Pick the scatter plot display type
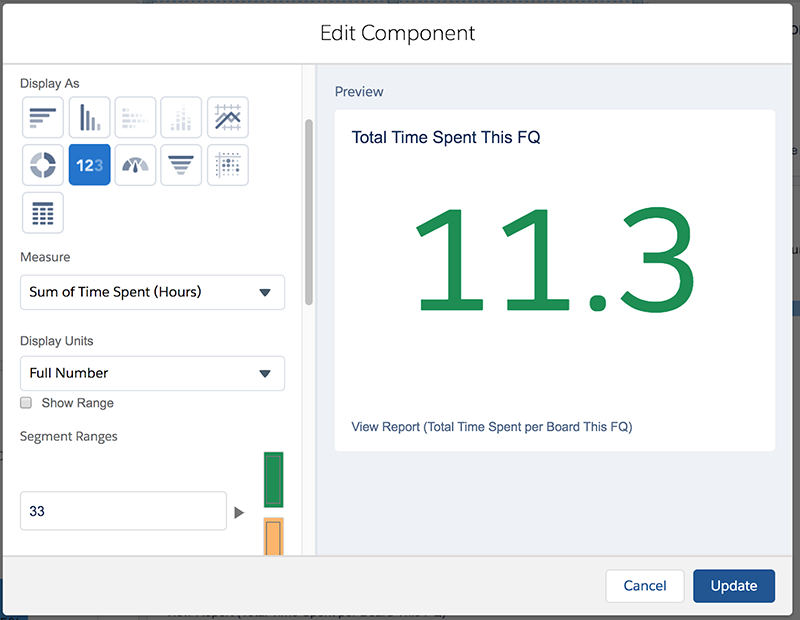800x620 pixels. [x=227, y=166]
